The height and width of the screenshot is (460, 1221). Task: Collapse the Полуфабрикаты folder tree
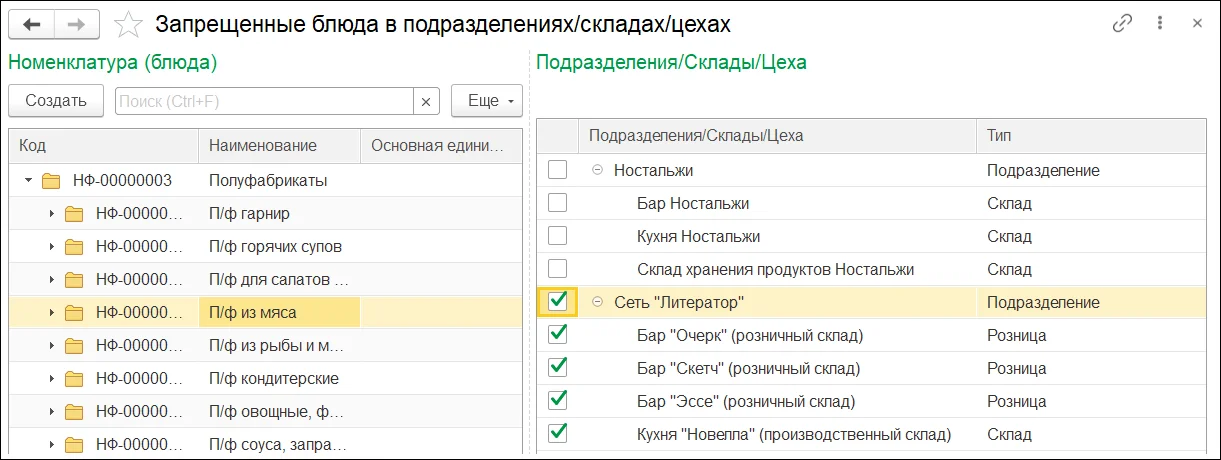coord(29,181)
